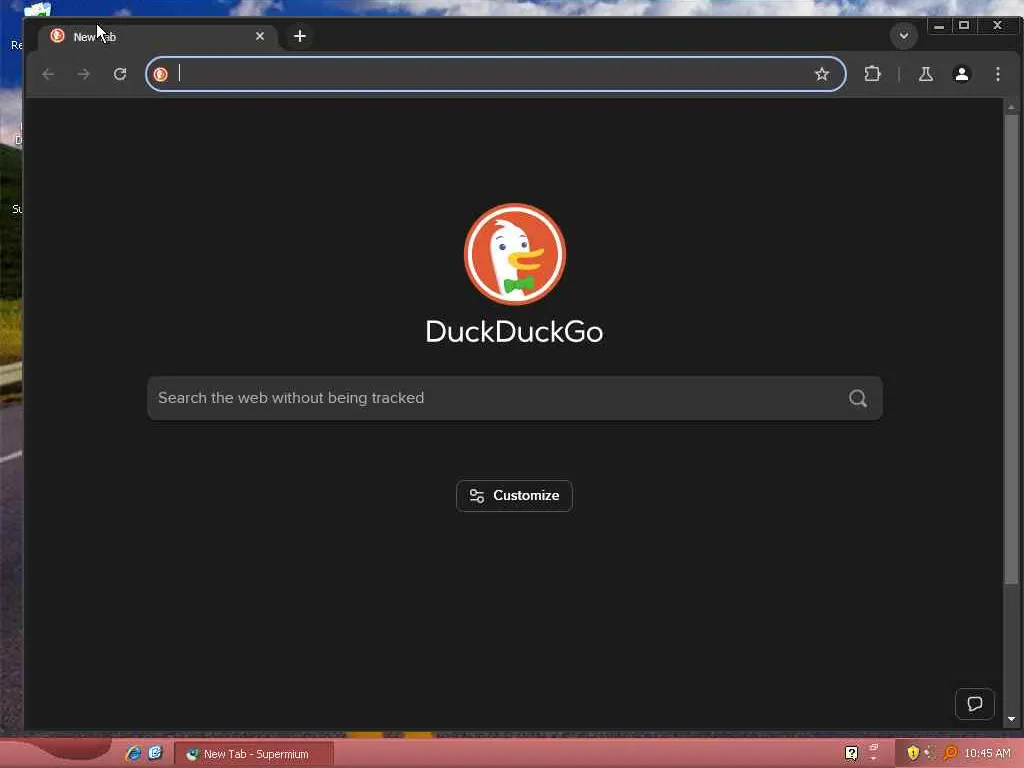The height and width of the screenshot is (768, 1024).
Task: Click the security shield tray icon
Action: (x=913, y=753)
